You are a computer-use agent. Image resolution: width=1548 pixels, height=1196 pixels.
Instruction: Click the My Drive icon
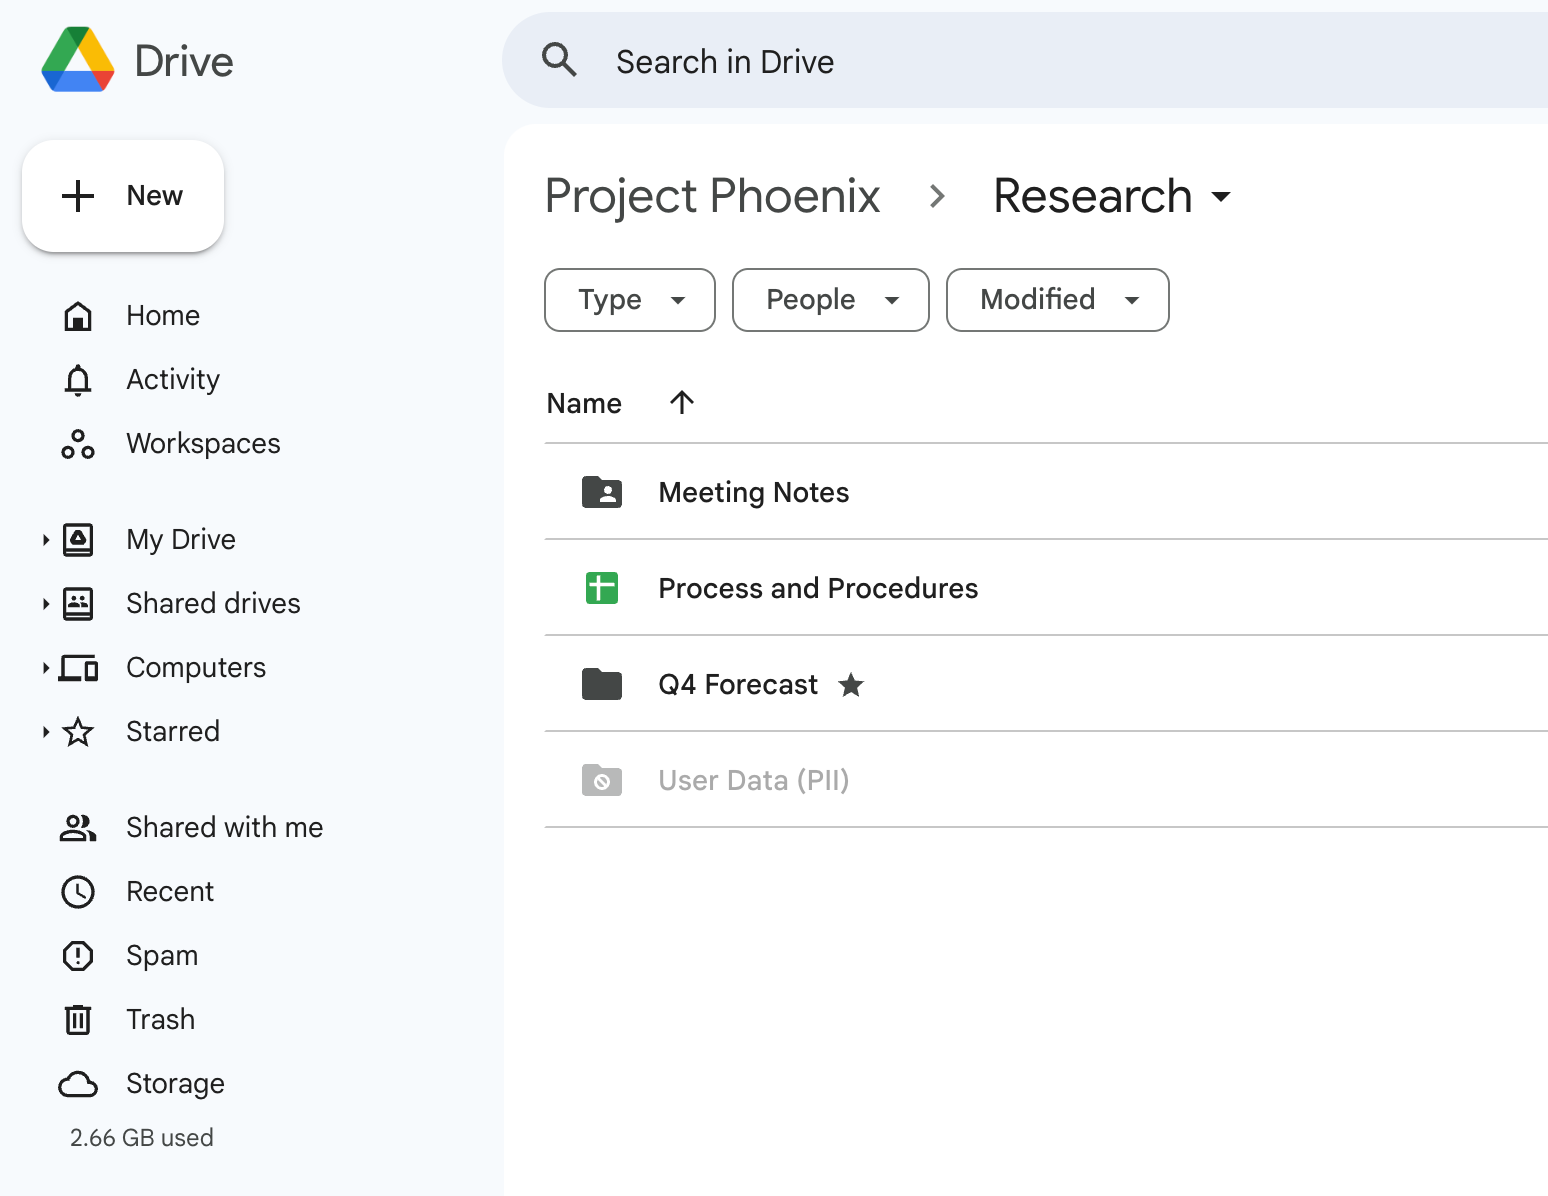pyautogui.click(x=78, y=540)
